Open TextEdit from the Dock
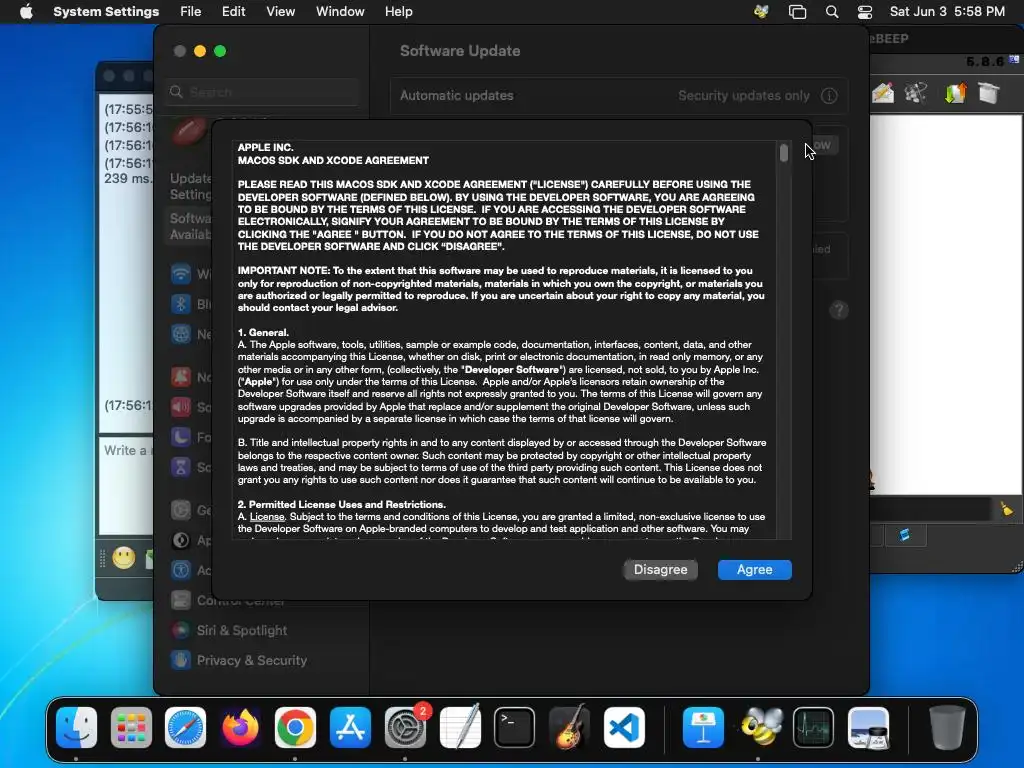 460,727
